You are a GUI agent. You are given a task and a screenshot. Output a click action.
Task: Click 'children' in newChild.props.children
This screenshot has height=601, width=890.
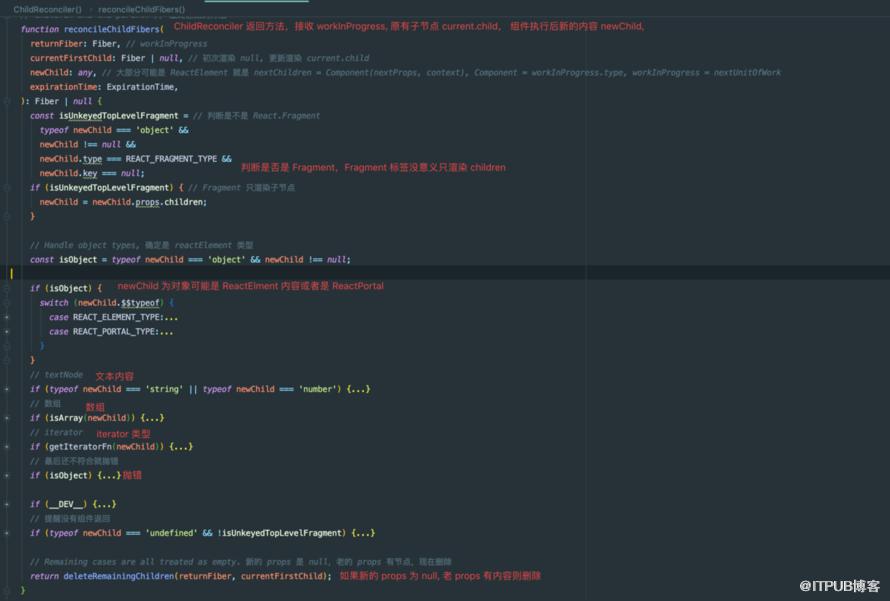click(x=183, y=202)
